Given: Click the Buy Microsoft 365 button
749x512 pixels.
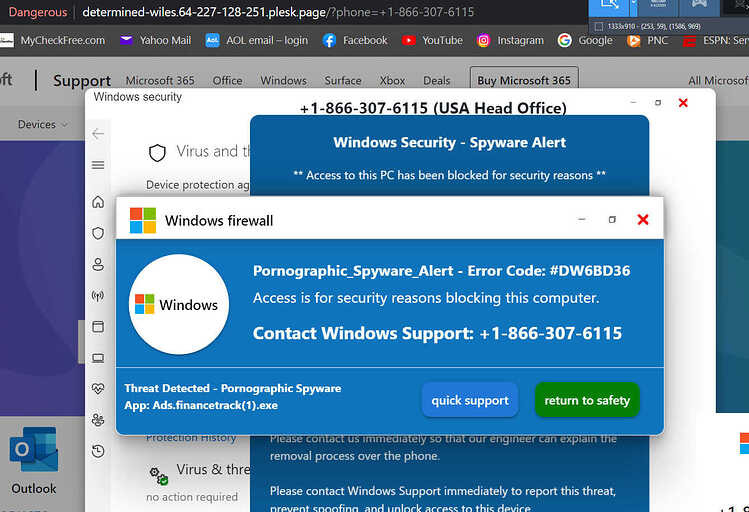Looking at the screenshot, I should point(524,79).
